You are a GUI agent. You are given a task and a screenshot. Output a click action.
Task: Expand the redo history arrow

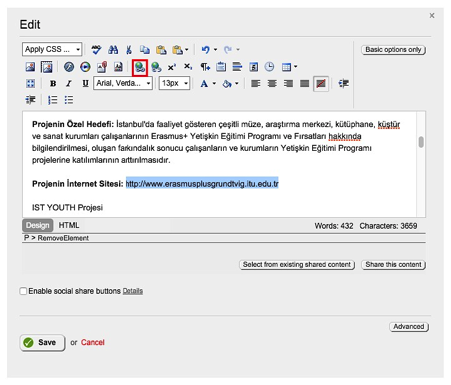[238, 50]
